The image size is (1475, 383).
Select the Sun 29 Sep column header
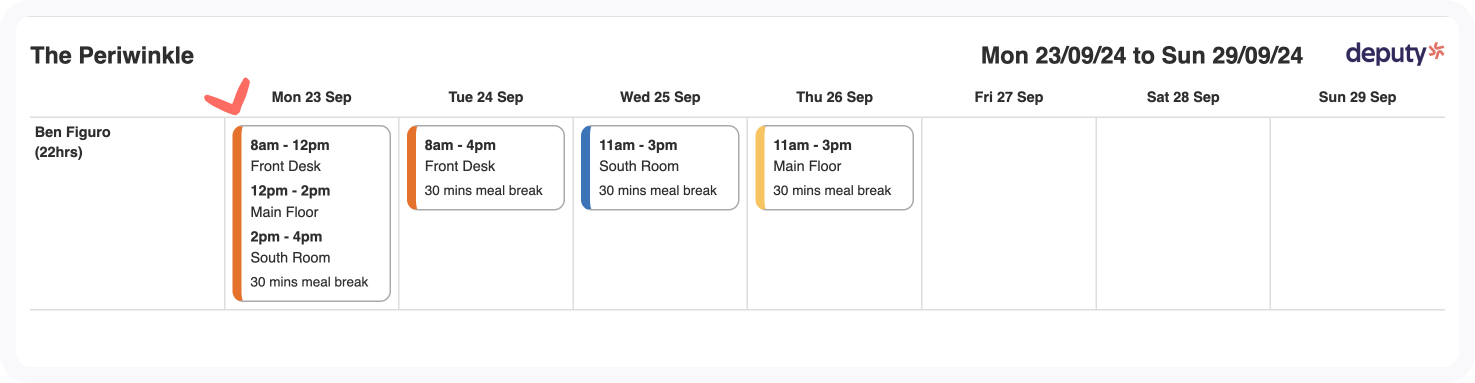tap(1357, 97)
